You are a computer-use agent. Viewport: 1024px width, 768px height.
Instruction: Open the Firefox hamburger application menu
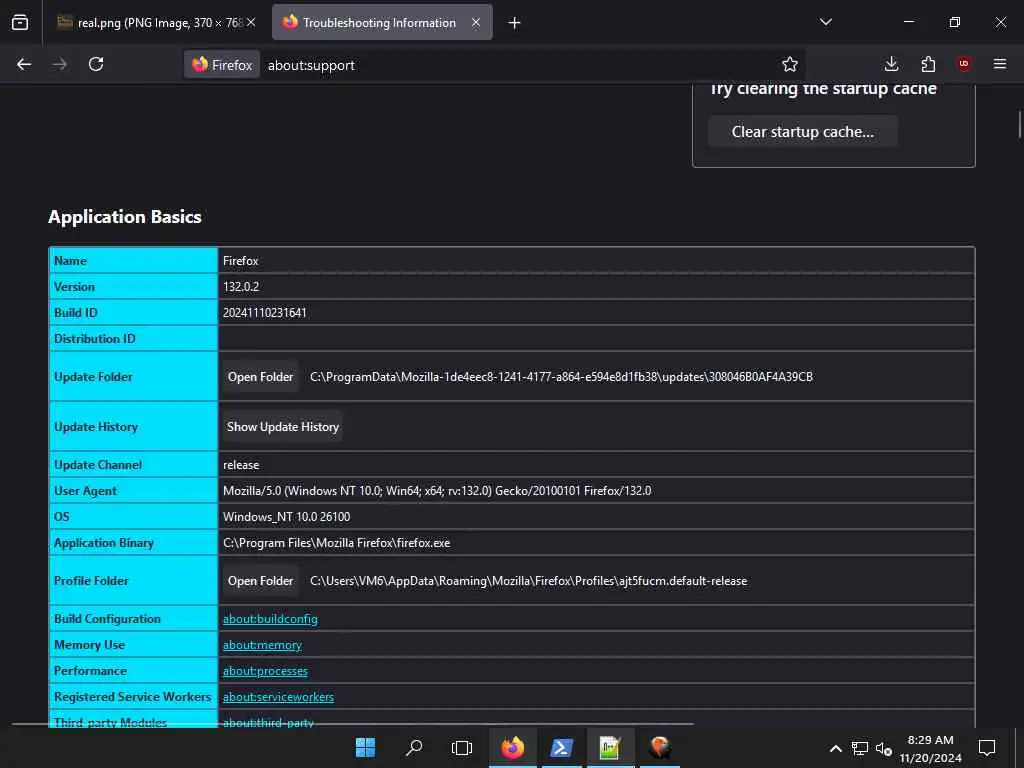click(x=999, y=64)
